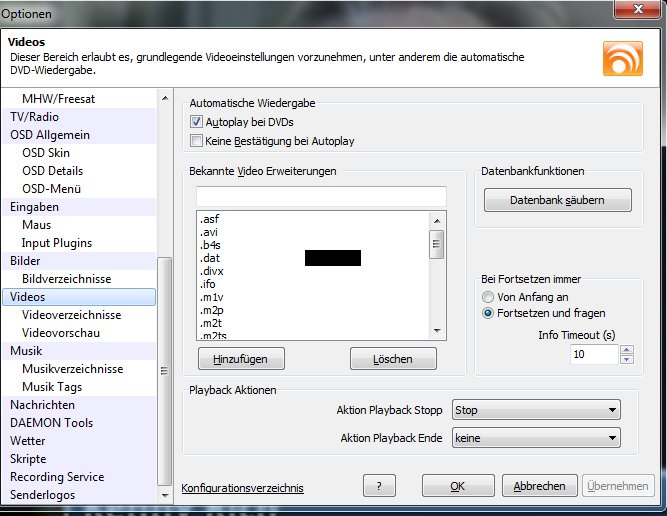The width and height of the screenshot is (667, 516).
Task: Open Aktion Playback Stopp dropdown
Action: point(536,410)
